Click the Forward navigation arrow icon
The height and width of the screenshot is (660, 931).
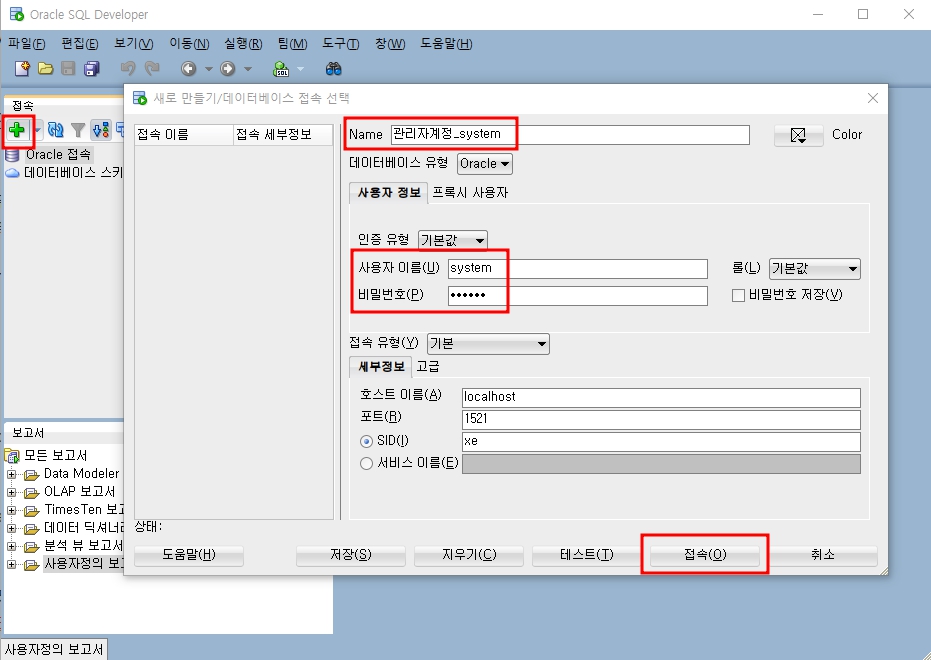[x=228, y=69]
